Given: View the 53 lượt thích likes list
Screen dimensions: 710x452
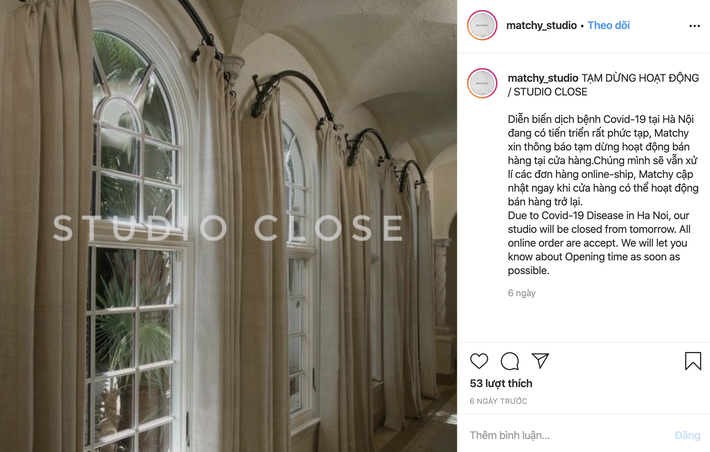Looking at the screenshot, I should coord(501,383).
